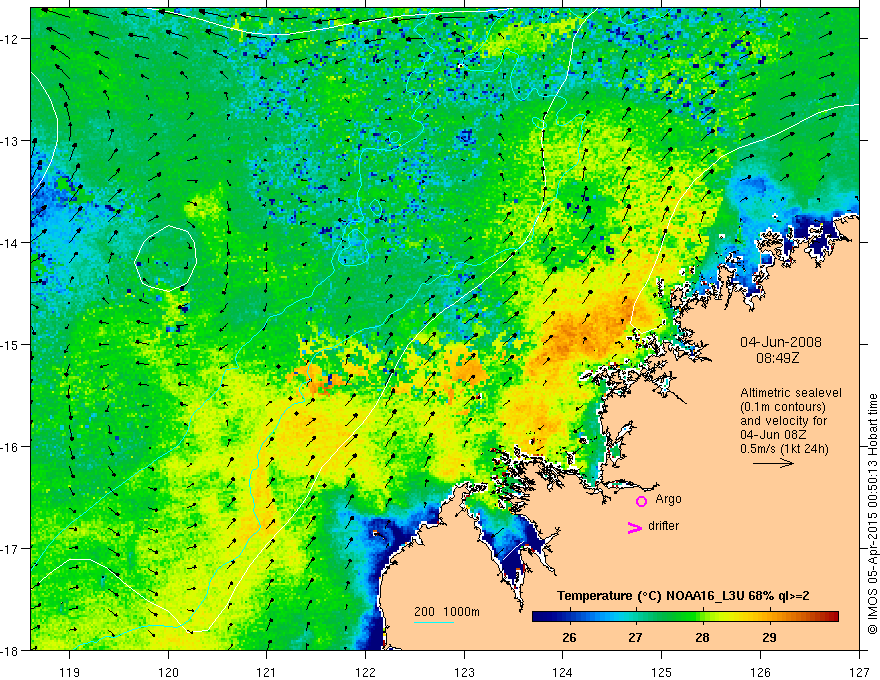This screenshot has height=680, width=880.
Task: Click the '-17' latitude axis label
Action: pos(11,548)
